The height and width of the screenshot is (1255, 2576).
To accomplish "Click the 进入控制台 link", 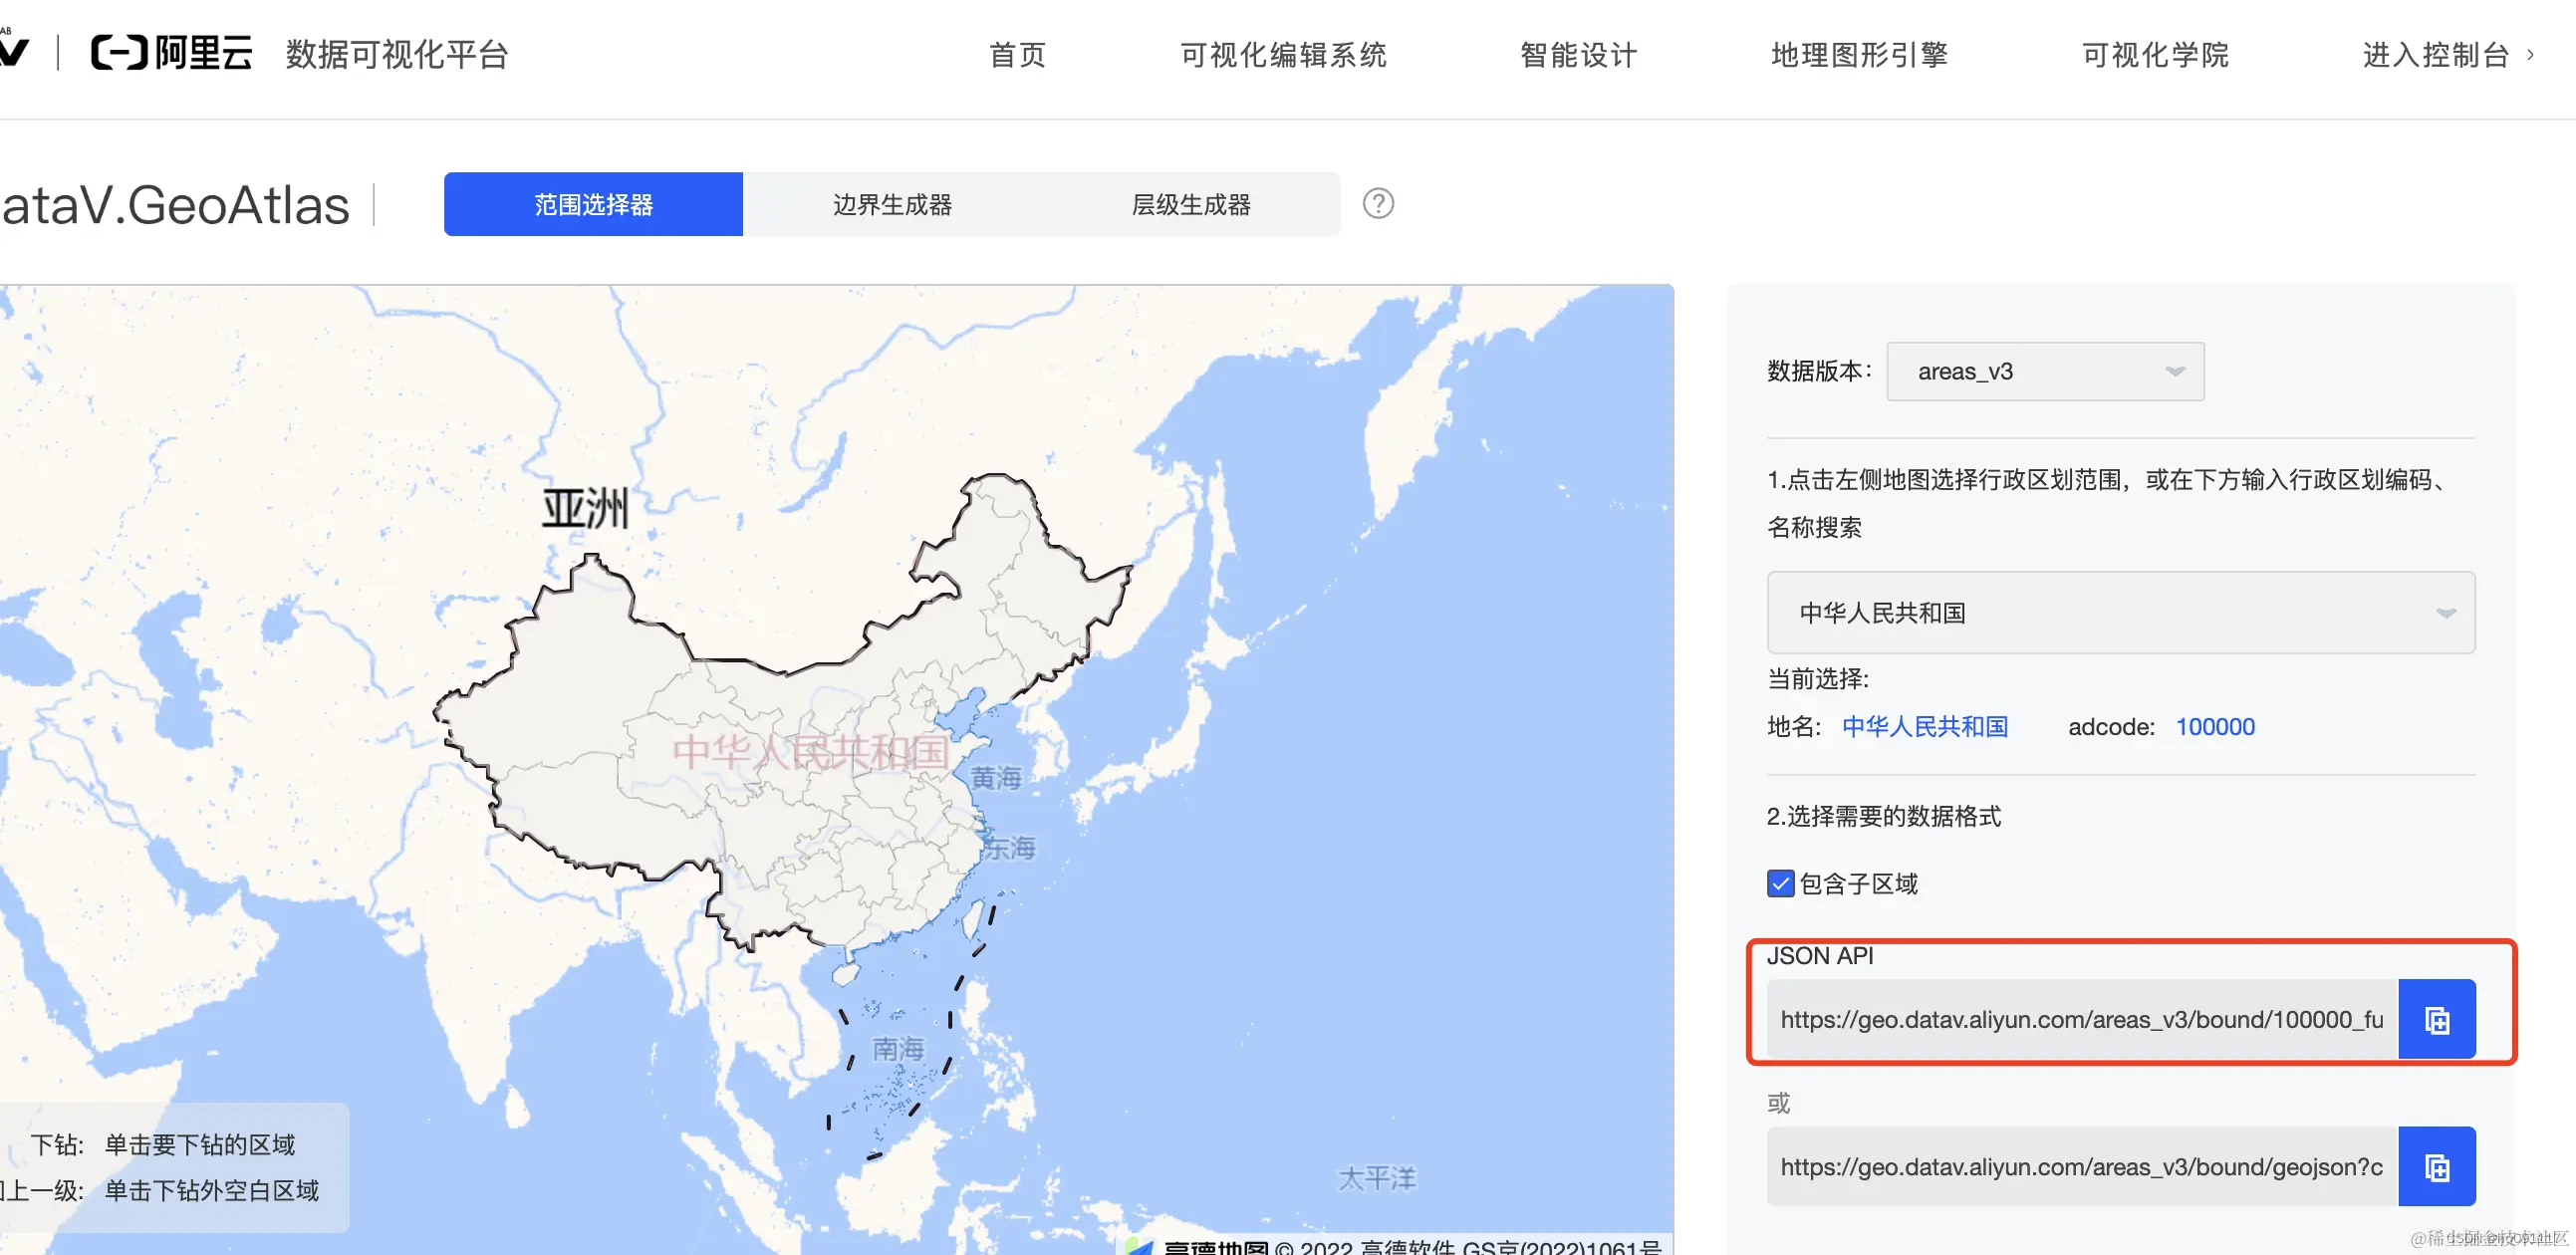I will 2435,55.
